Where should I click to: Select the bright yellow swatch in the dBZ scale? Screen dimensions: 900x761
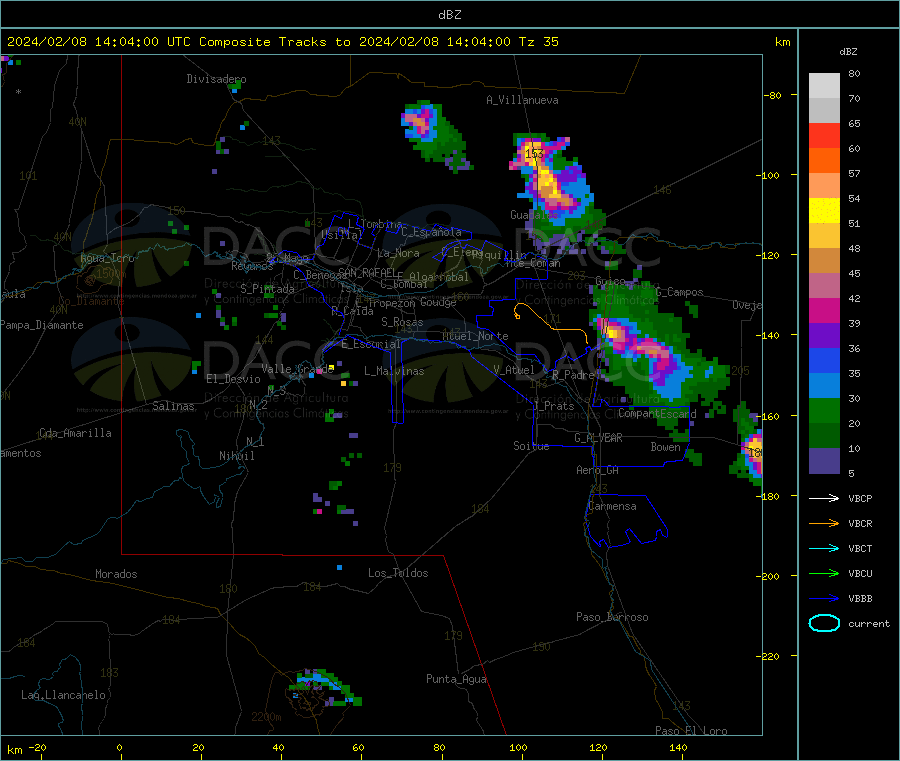point(824,211)
